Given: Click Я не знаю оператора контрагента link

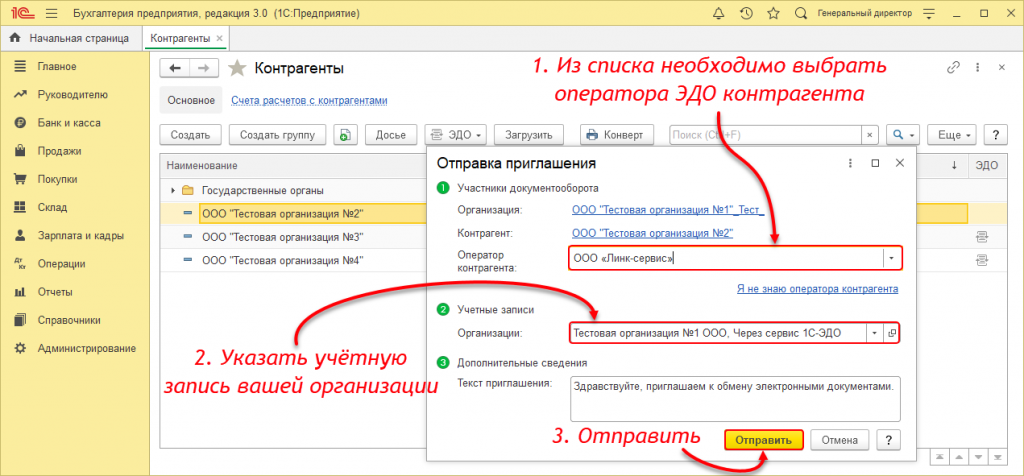Looking at the screenshot, I should coord(818,289).
